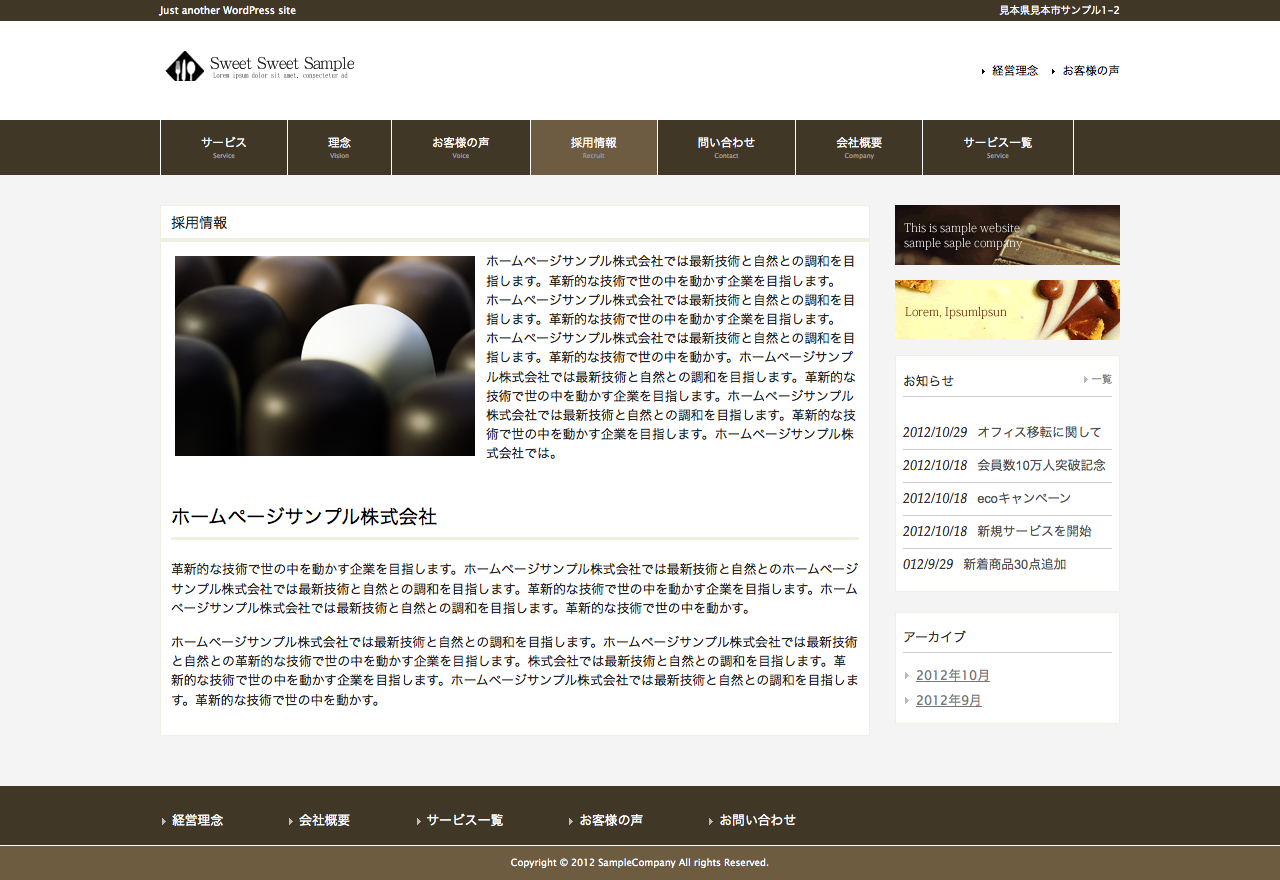Open news item 会員数10万人突破記念
1280x880 pixels.
pos(1041,465)
